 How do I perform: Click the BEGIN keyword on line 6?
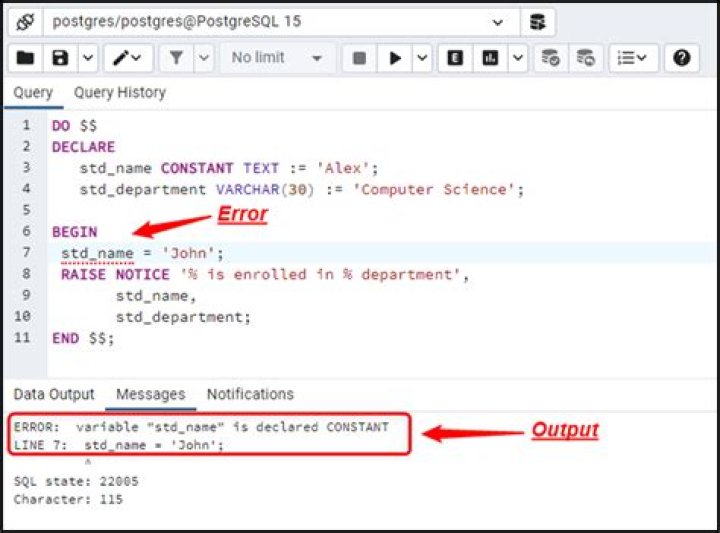(74, 232)
